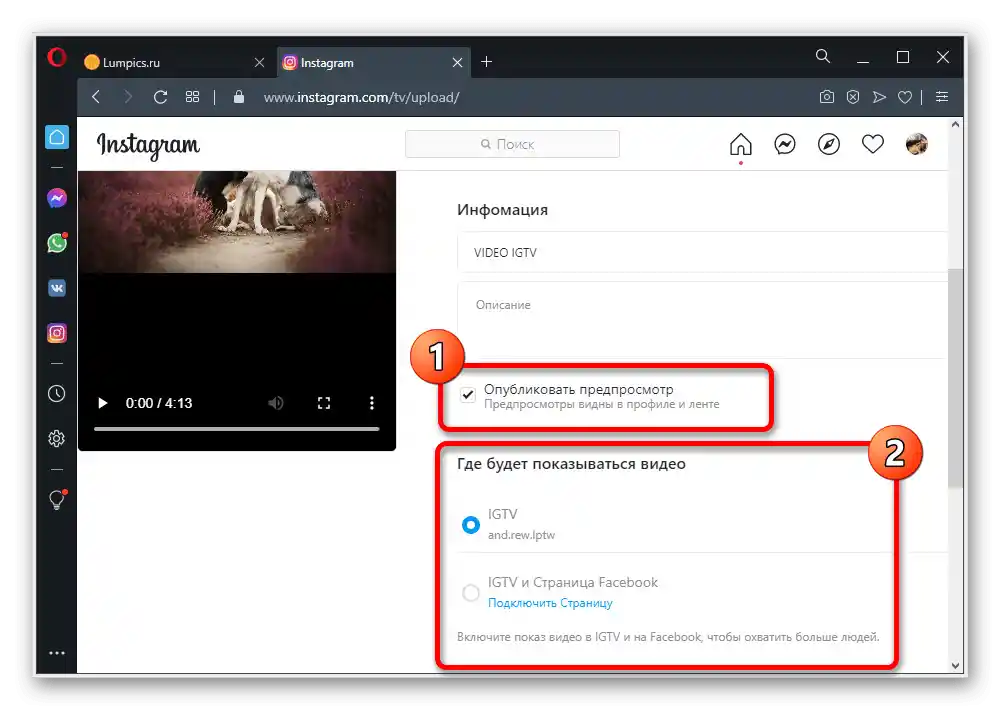Go back to previous page
This screenshot has width=1000, height=710.
(96, 97)
